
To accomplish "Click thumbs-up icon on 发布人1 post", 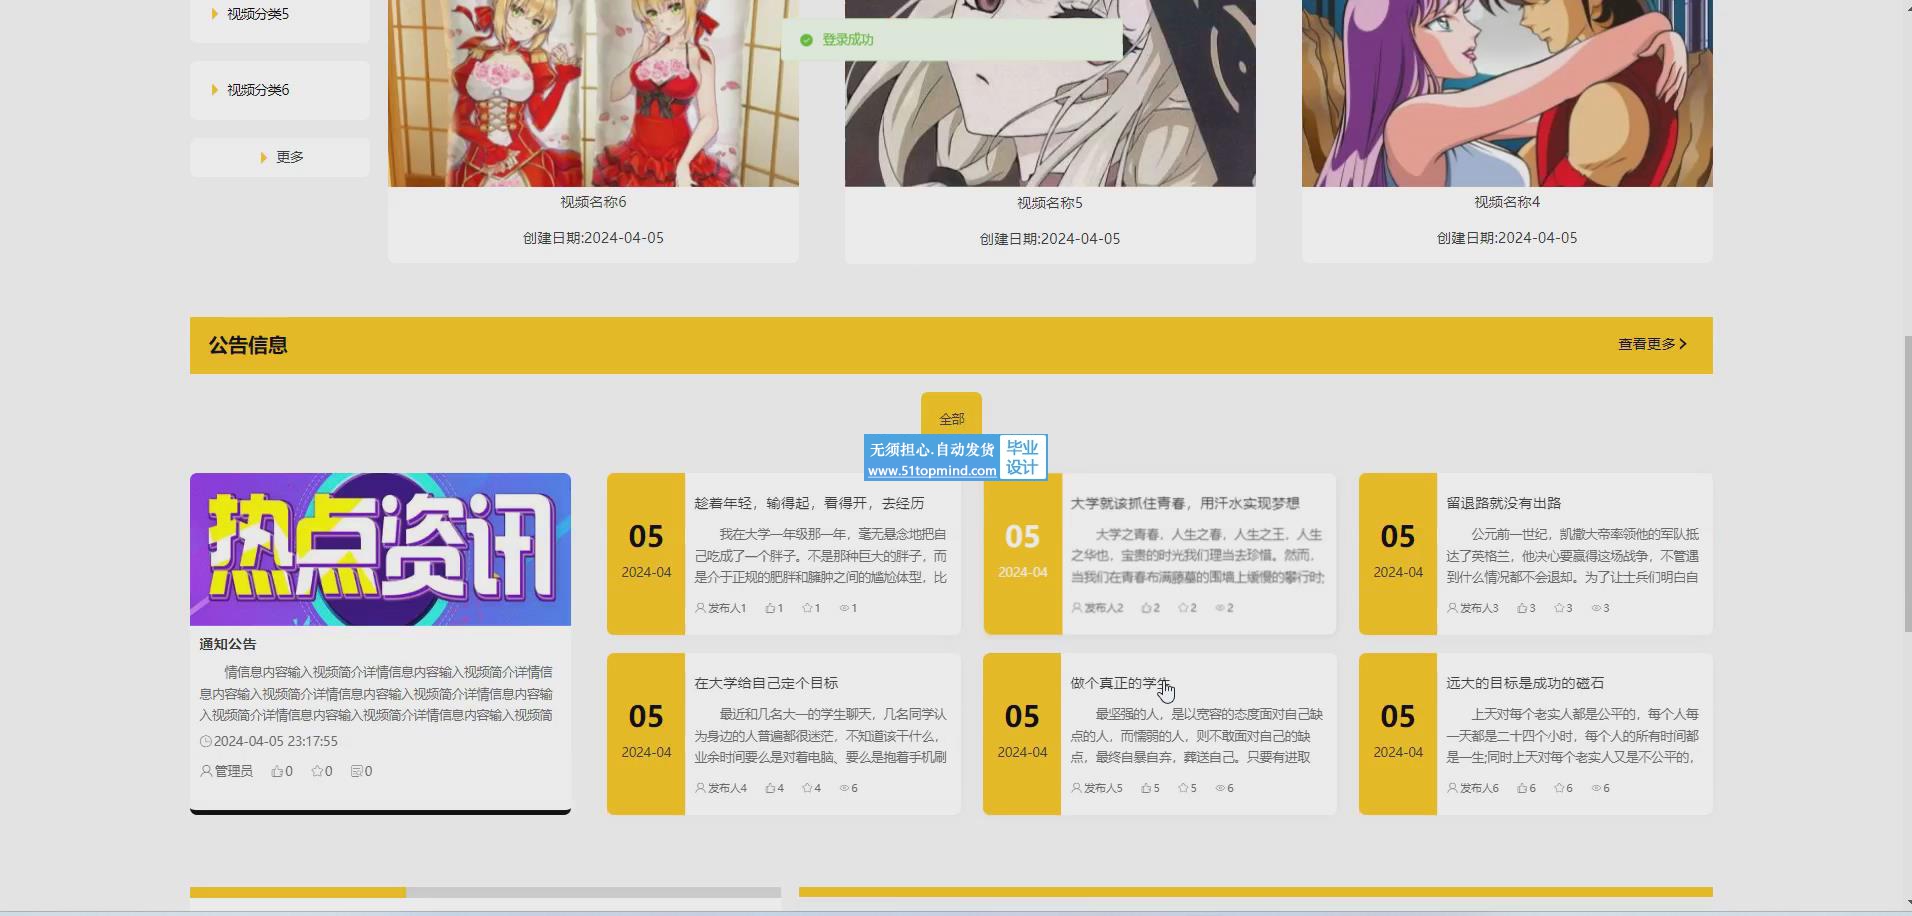I will point(770,608).
